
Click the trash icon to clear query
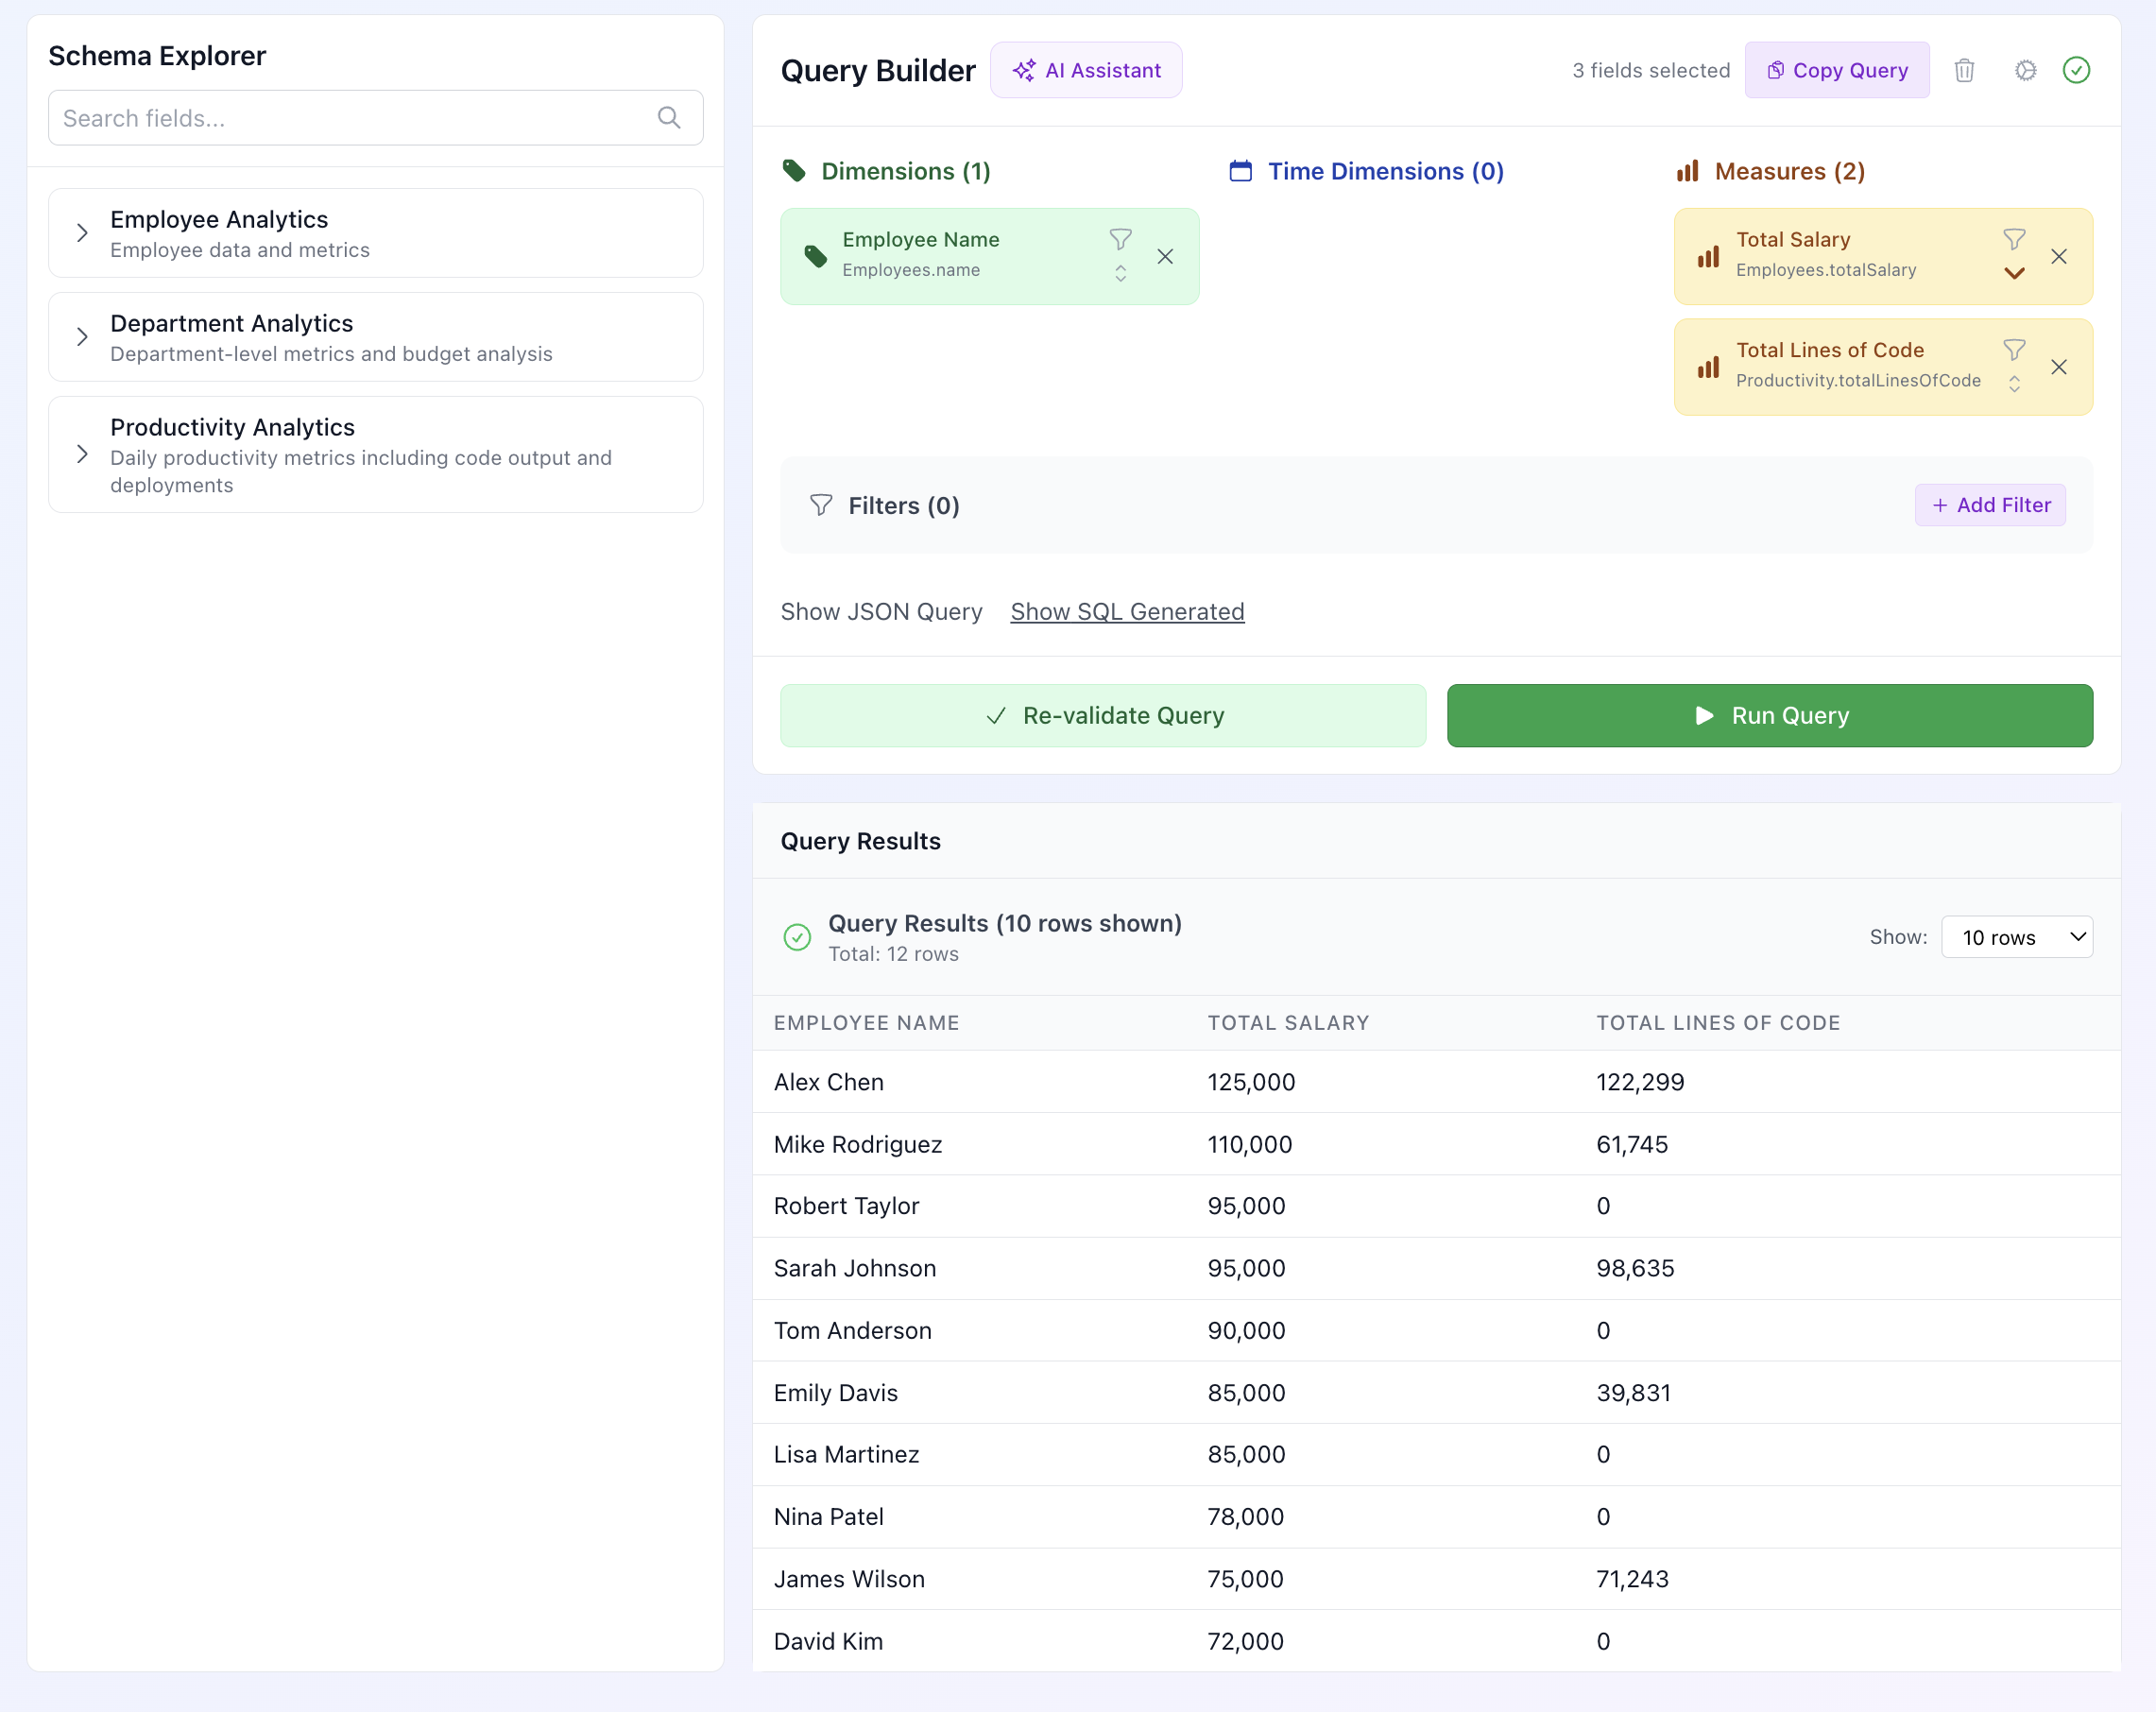coord(1964,70)
